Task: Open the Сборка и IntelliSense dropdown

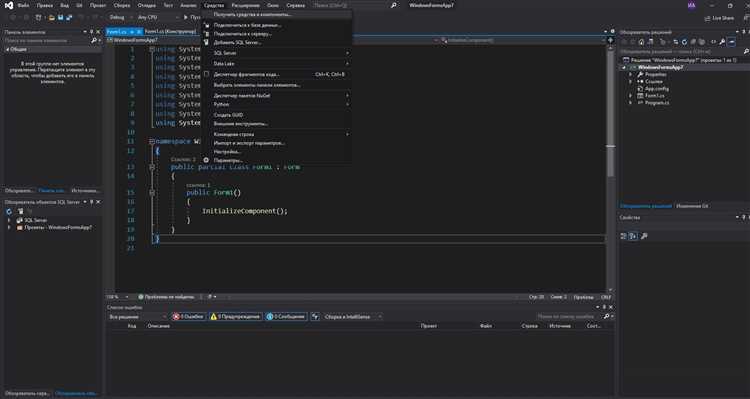Action: click(353, 317)
